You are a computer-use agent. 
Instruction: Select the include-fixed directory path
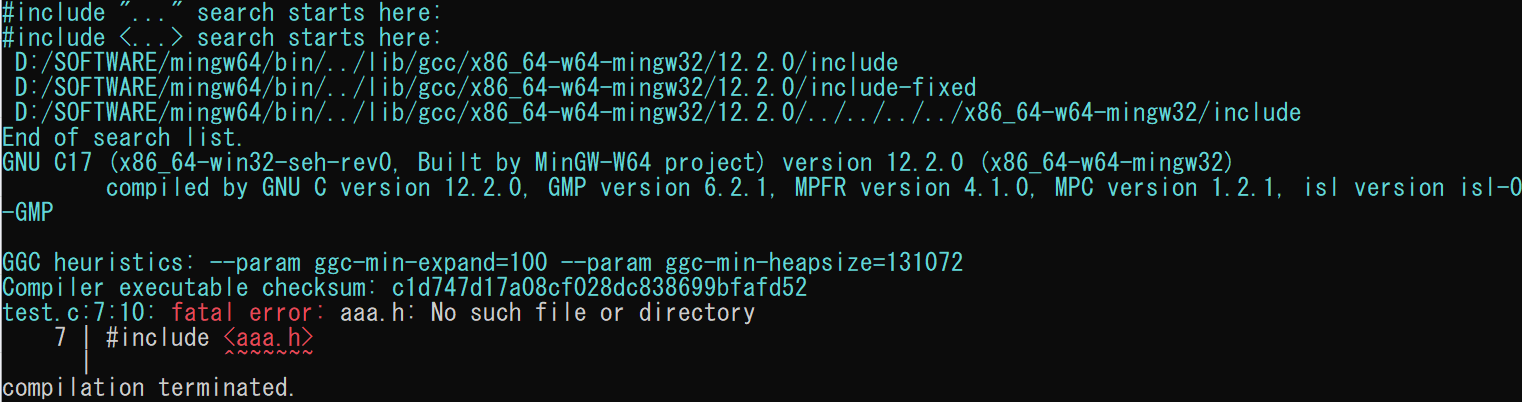[x=495, y=88]
